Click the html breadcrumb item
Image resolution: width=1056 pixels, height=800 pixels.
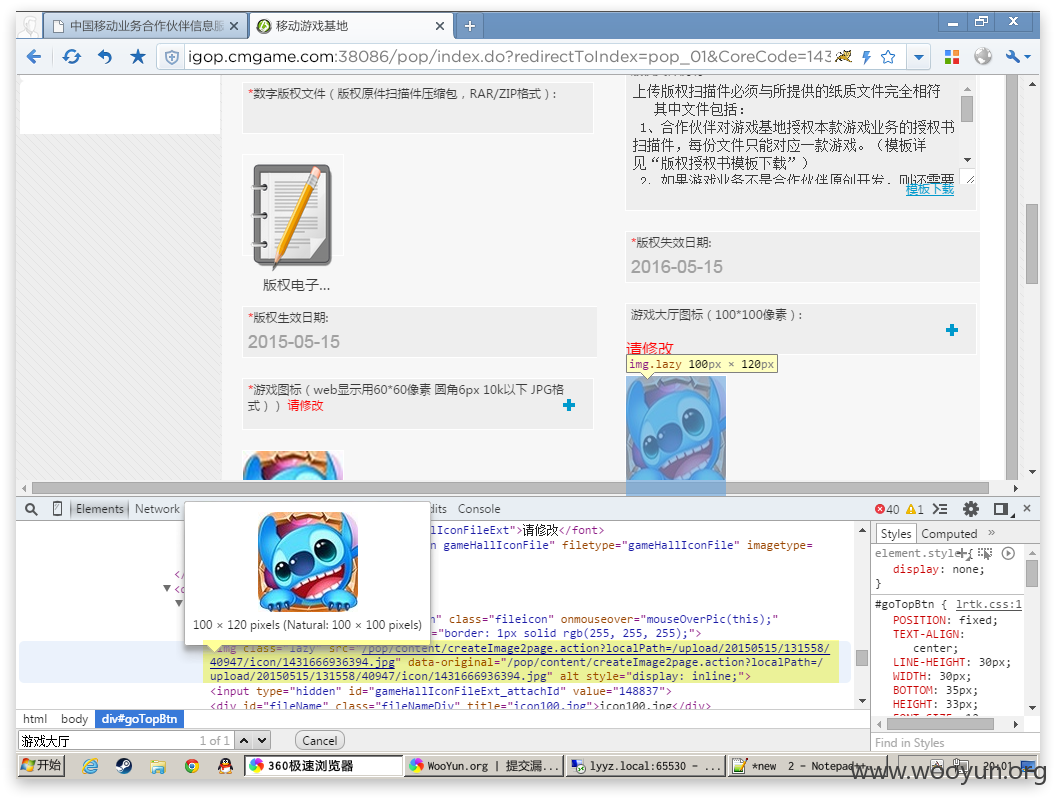[35, 719]
